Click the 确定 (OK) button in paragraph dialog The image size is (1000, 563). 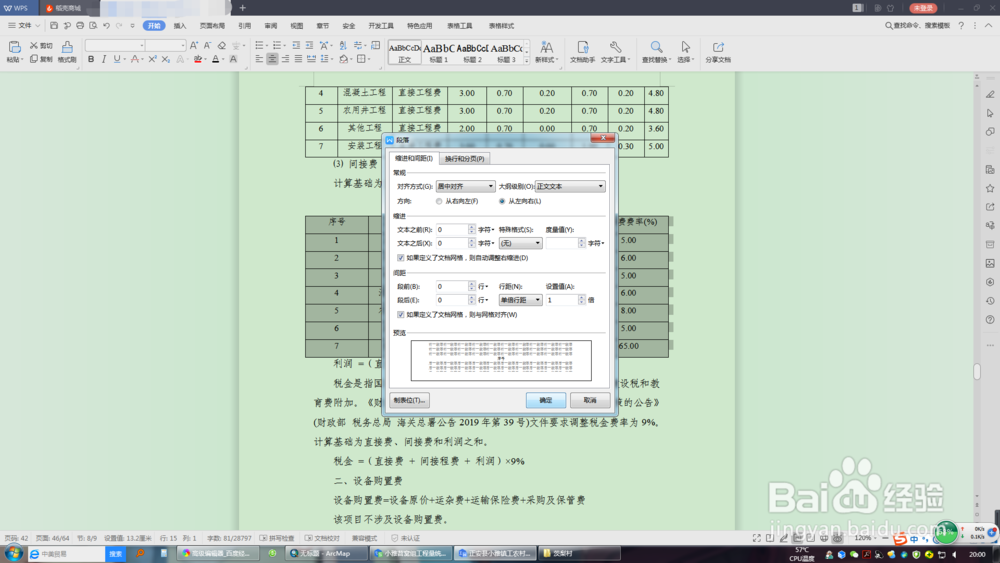tap(546, 400)
